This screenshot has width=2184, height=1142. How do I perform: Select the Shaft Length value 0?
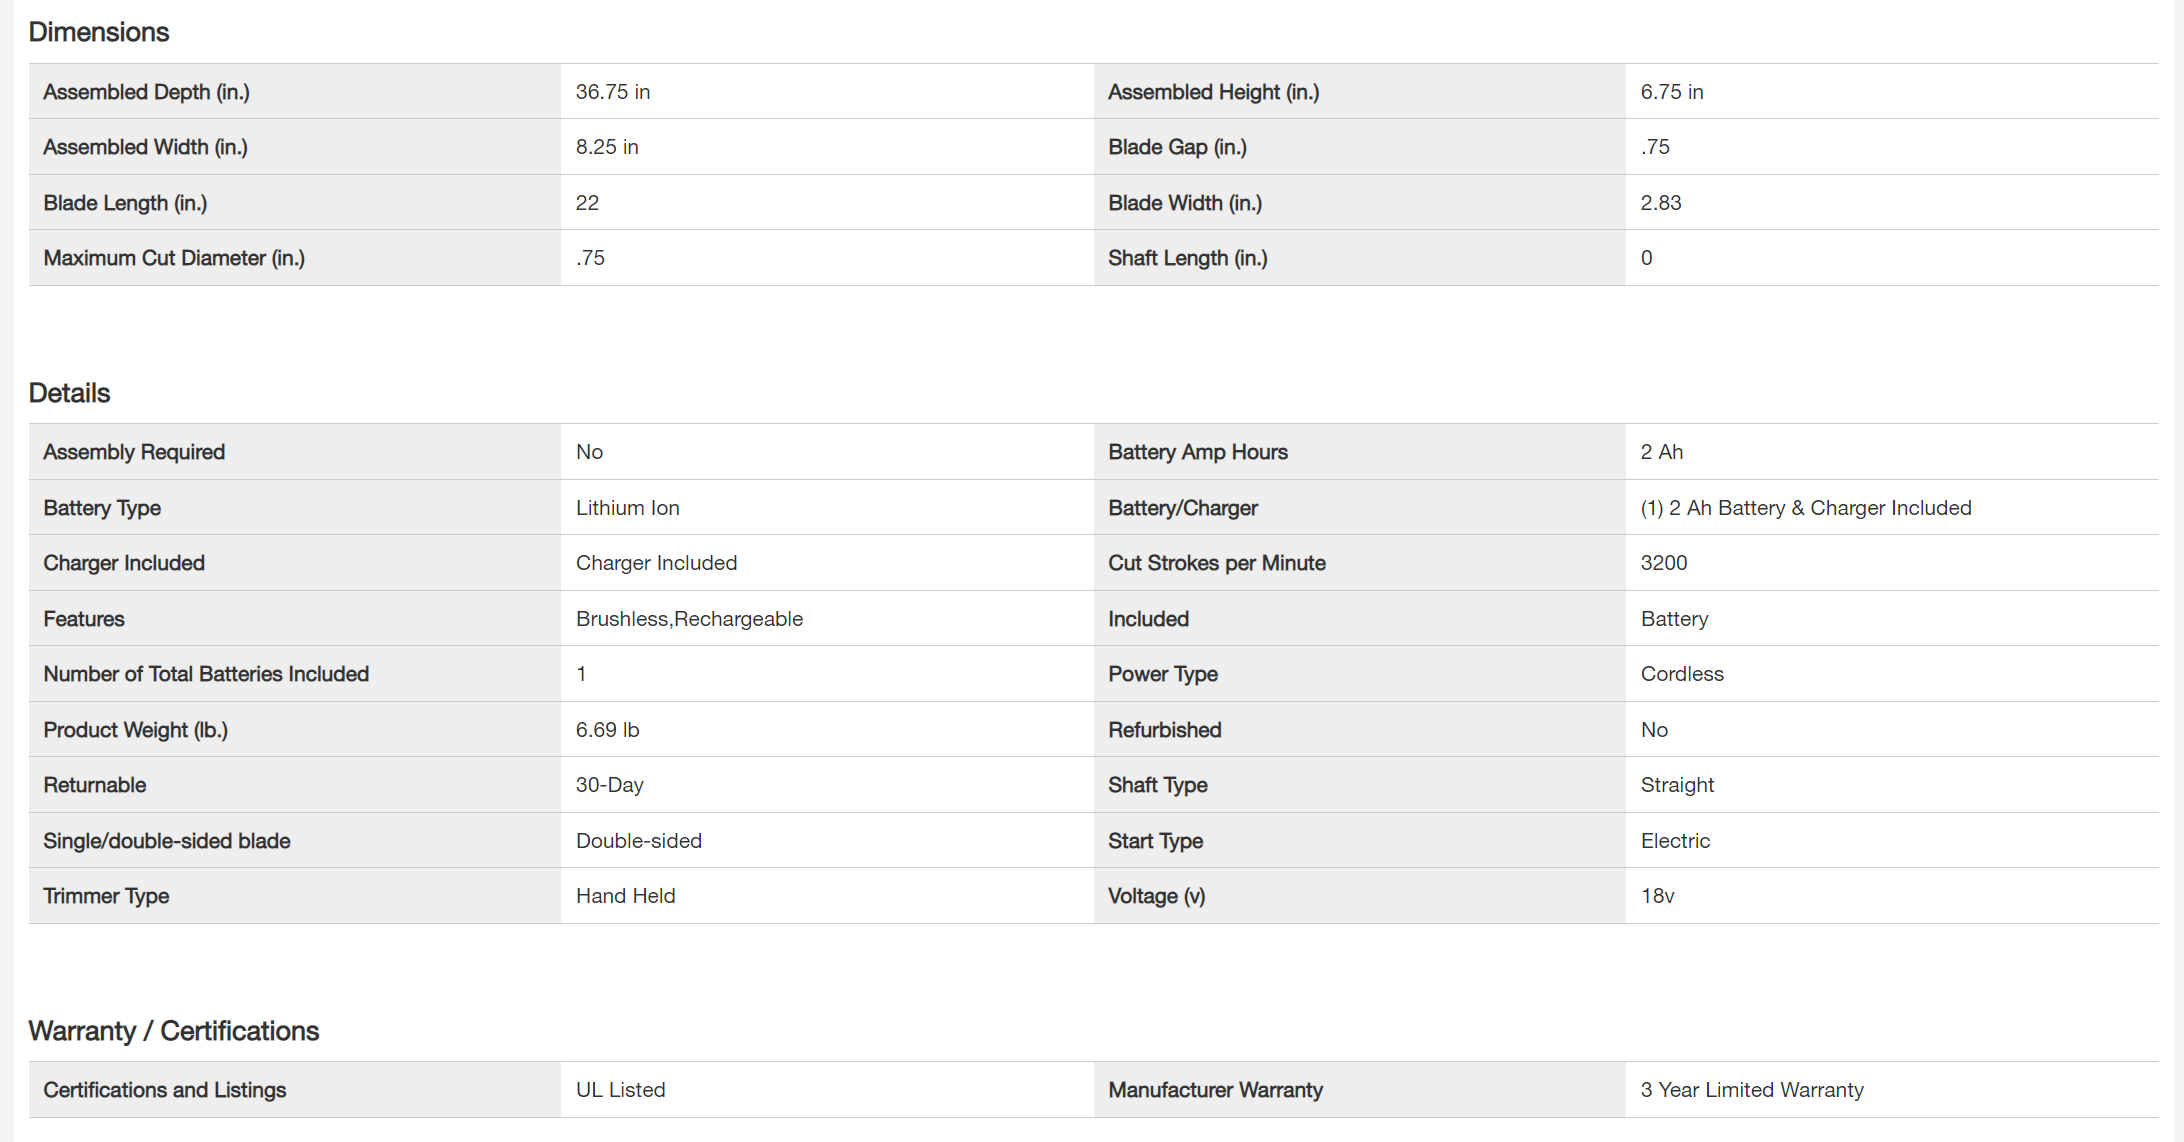[1646, 258]
